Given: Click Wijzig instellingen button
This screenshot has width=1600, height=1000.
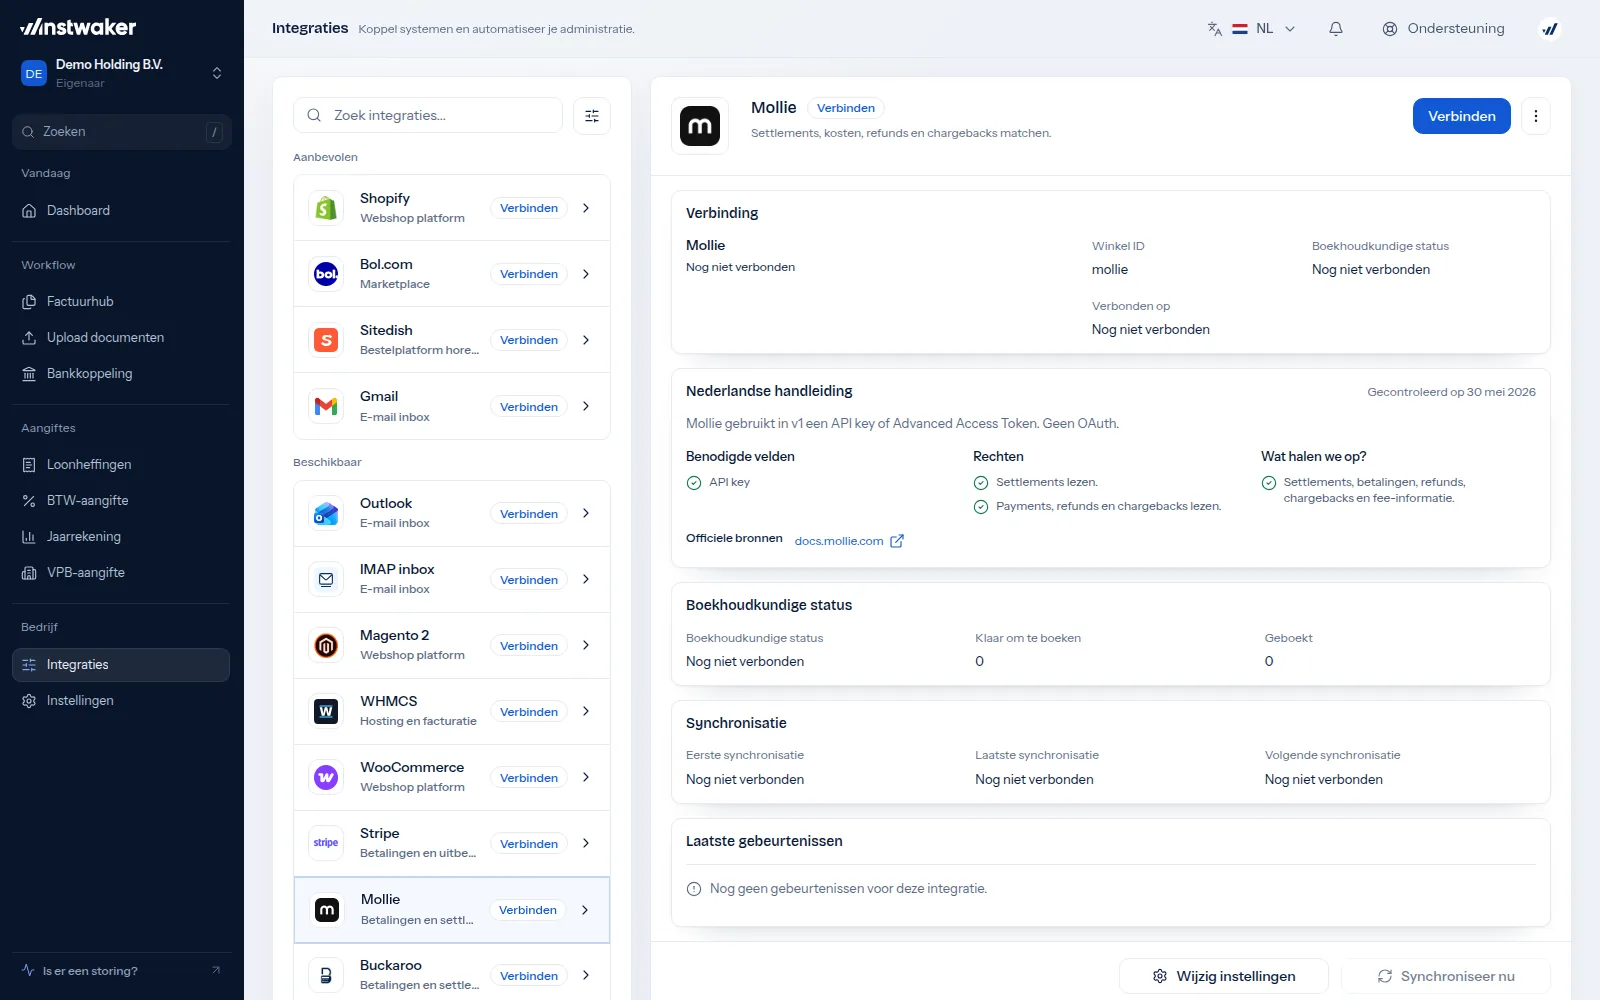Looking at the screenshot, I should click(1224, 976).
